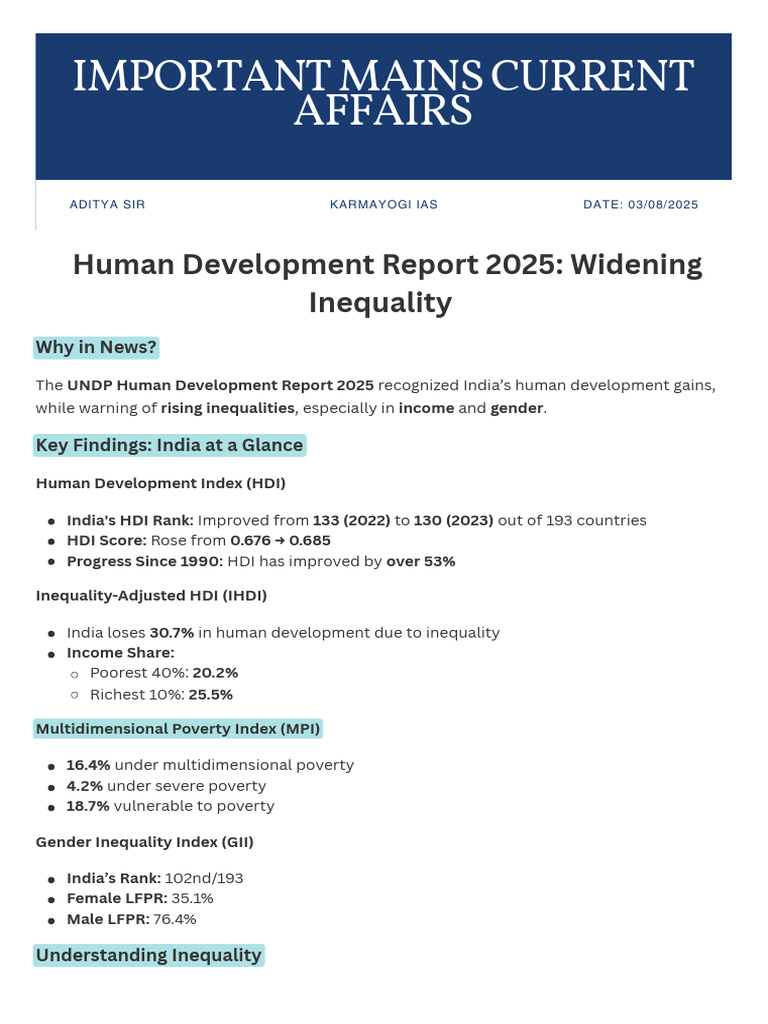Click the '4.2% under severe poverty' line

click(166, 786)
